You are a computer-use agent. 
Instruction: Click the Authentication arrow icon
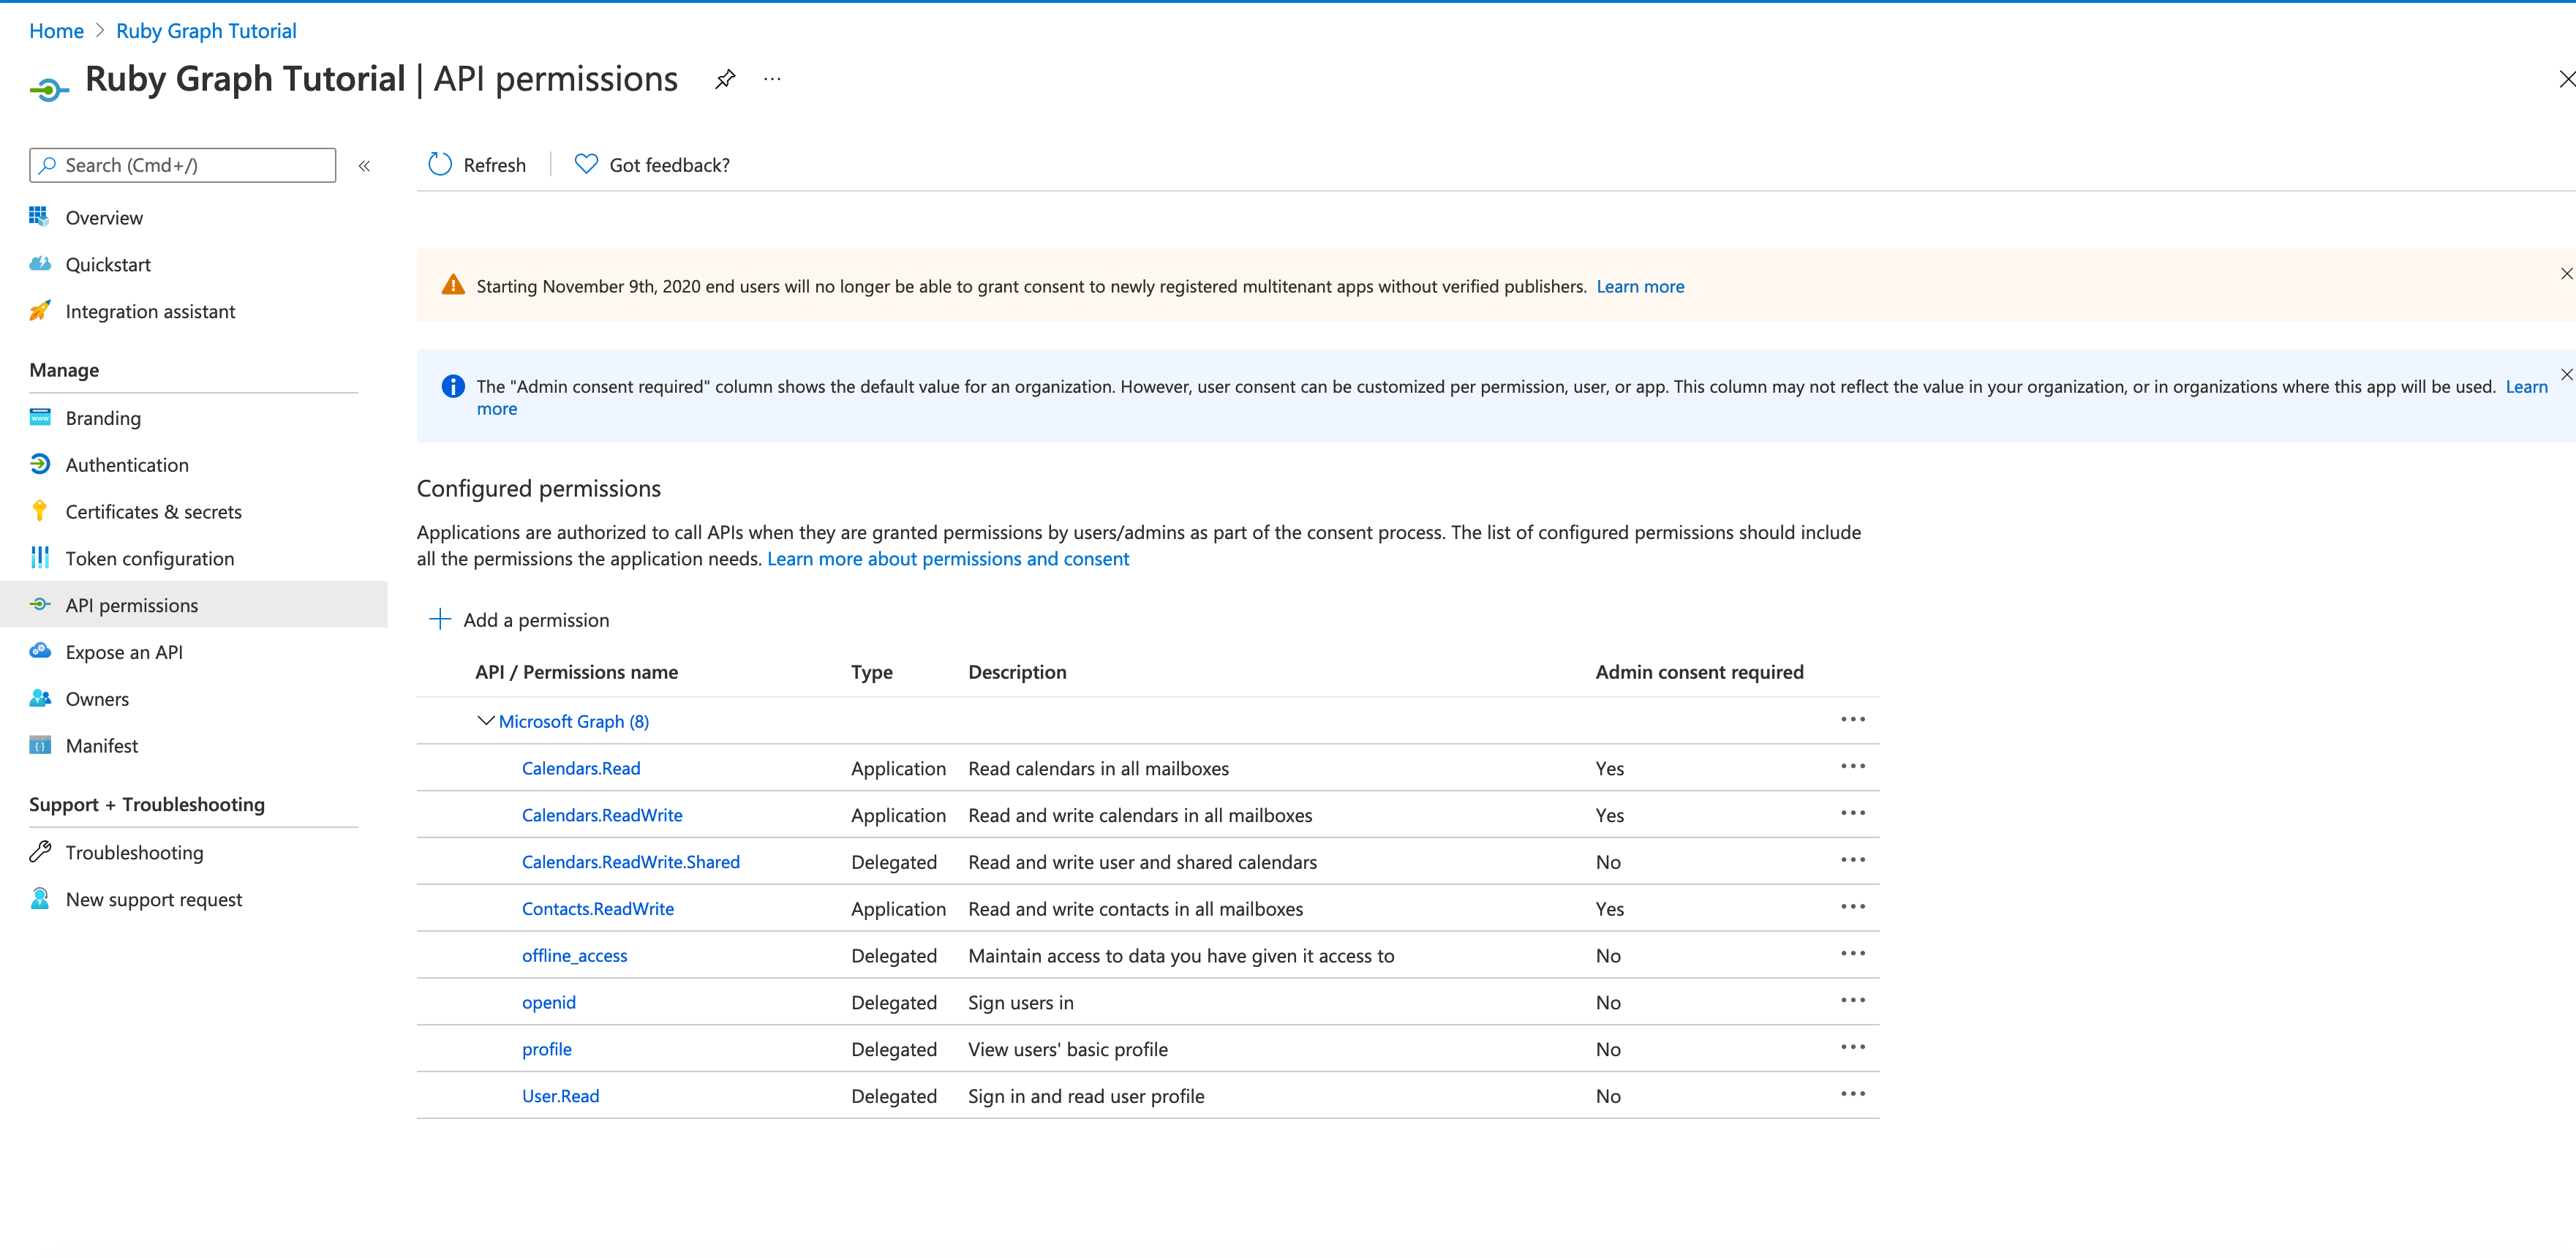tap(39, 464)
